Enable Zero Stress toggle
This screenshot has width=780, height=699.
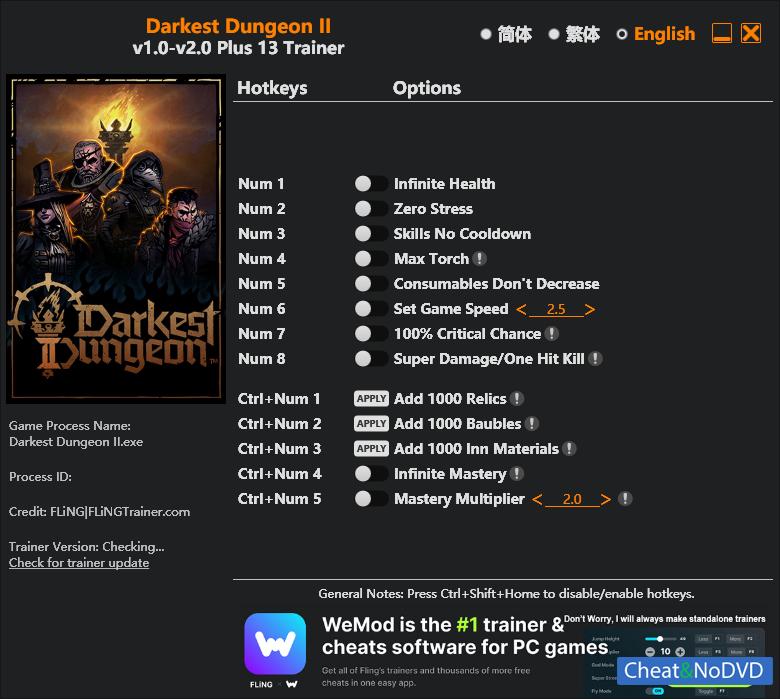[371, 208]
